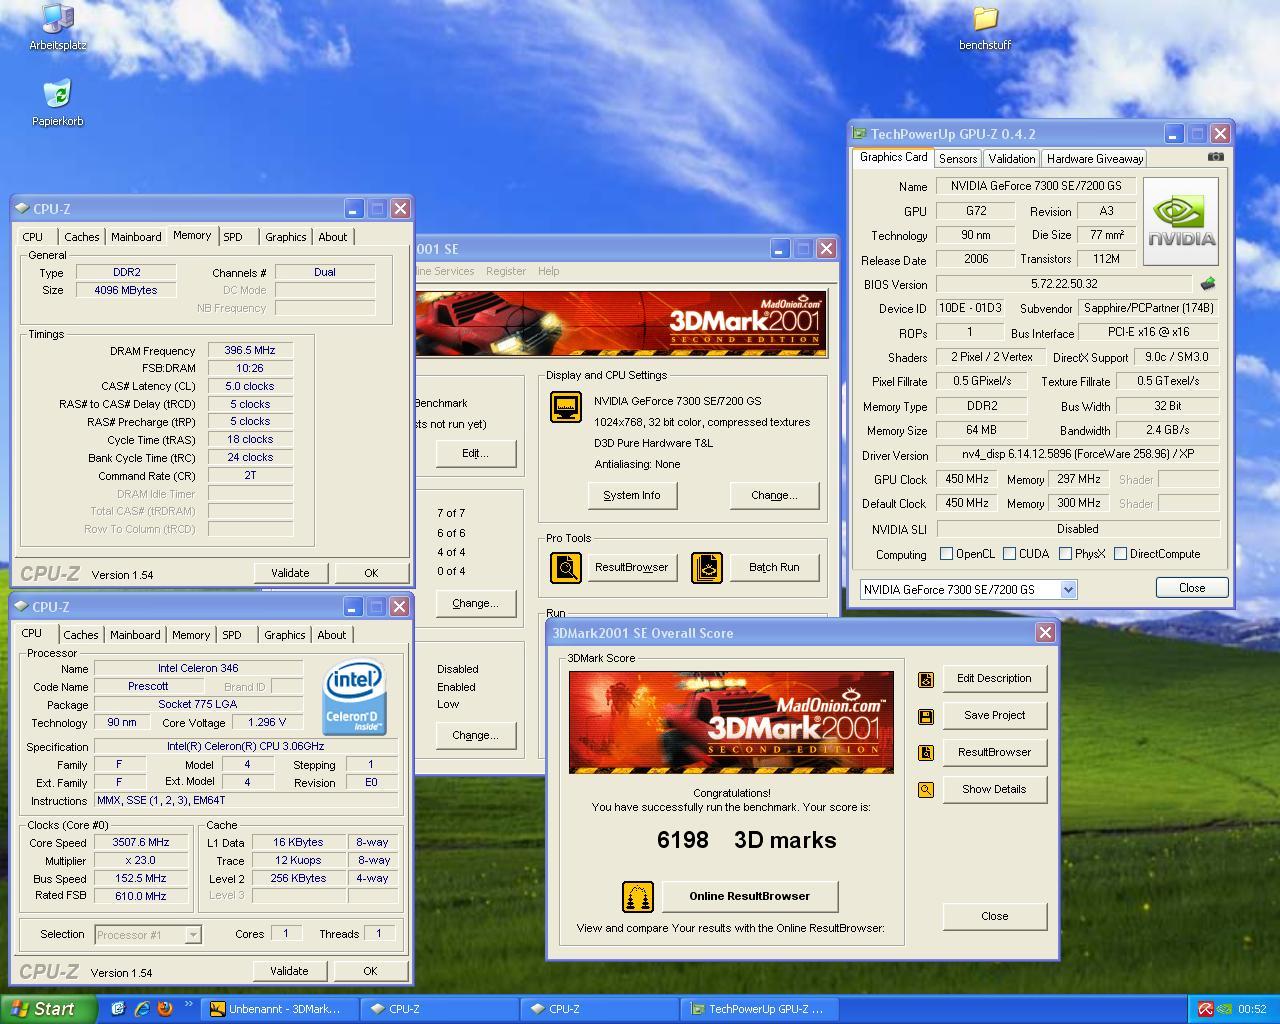Click the Edit... button in 3DMark window

[475, 454]
